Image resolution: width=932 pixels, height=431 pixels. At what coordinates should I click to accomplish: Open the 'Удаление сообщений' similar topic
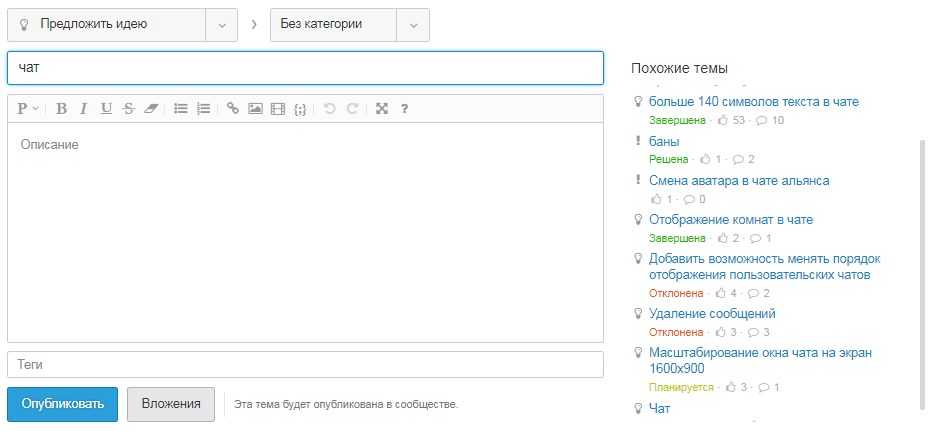pos(712,314)
